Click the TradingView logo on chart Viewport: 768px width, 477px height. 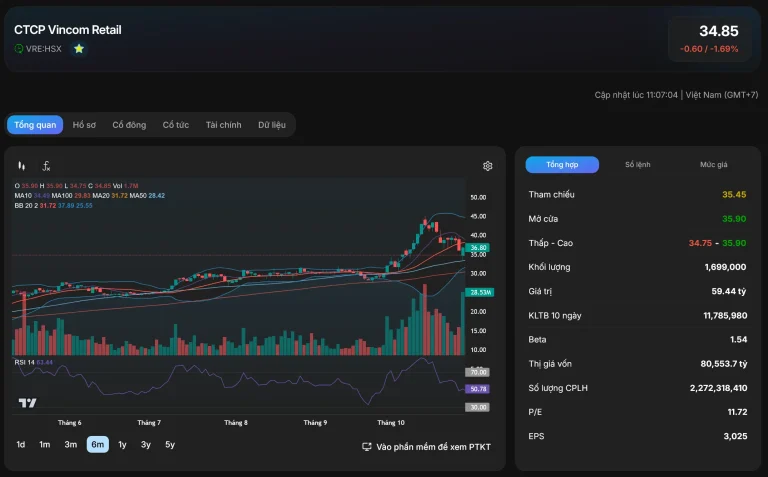(x=27, y=403)
